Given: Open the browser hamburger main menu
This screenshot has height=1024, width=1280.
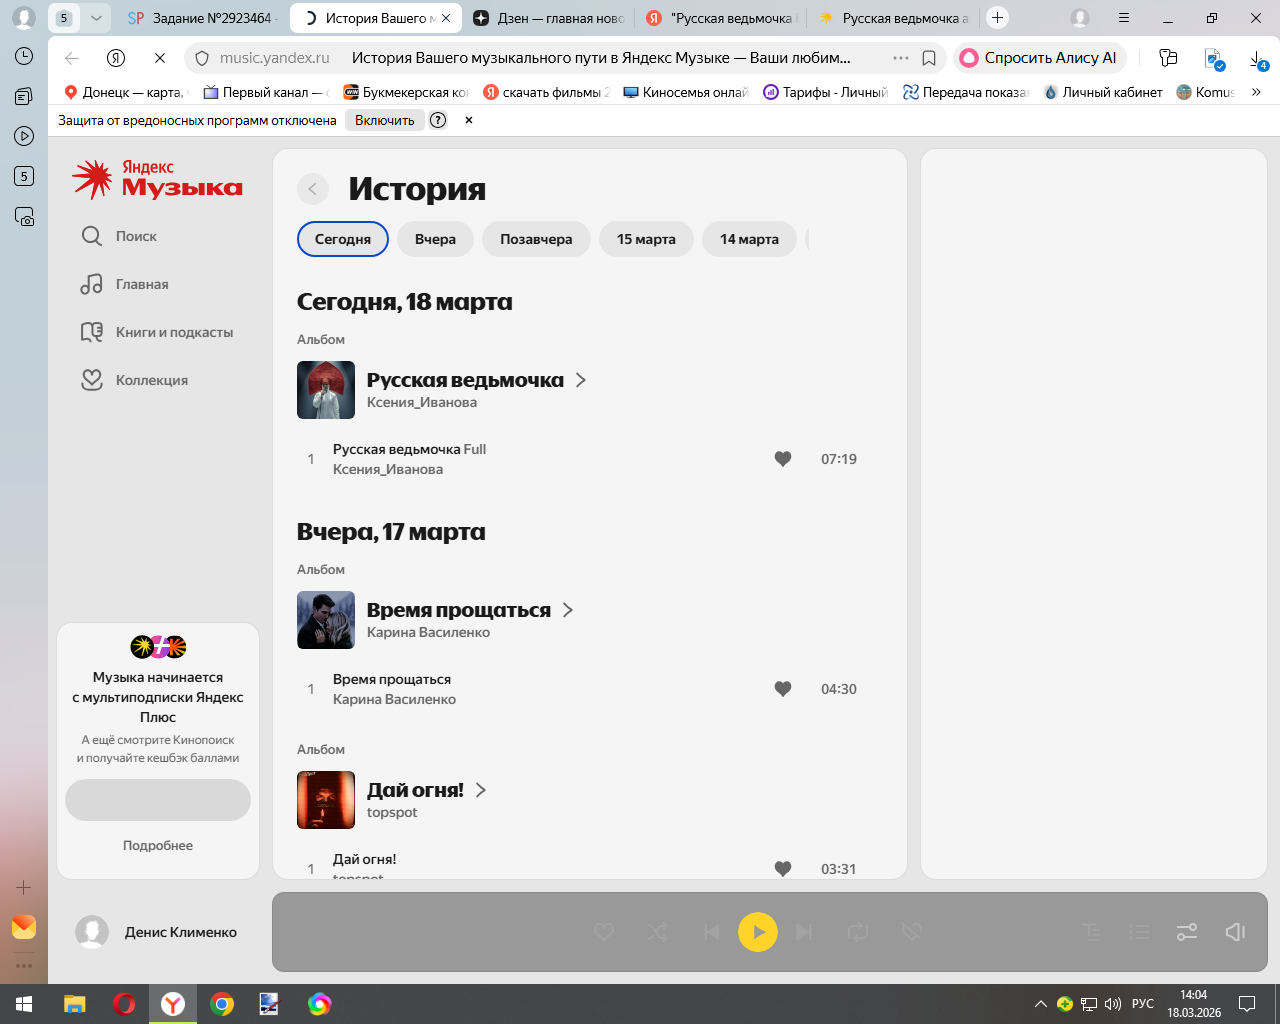Looking at the screenshot, I should [x=1124, y=18].
